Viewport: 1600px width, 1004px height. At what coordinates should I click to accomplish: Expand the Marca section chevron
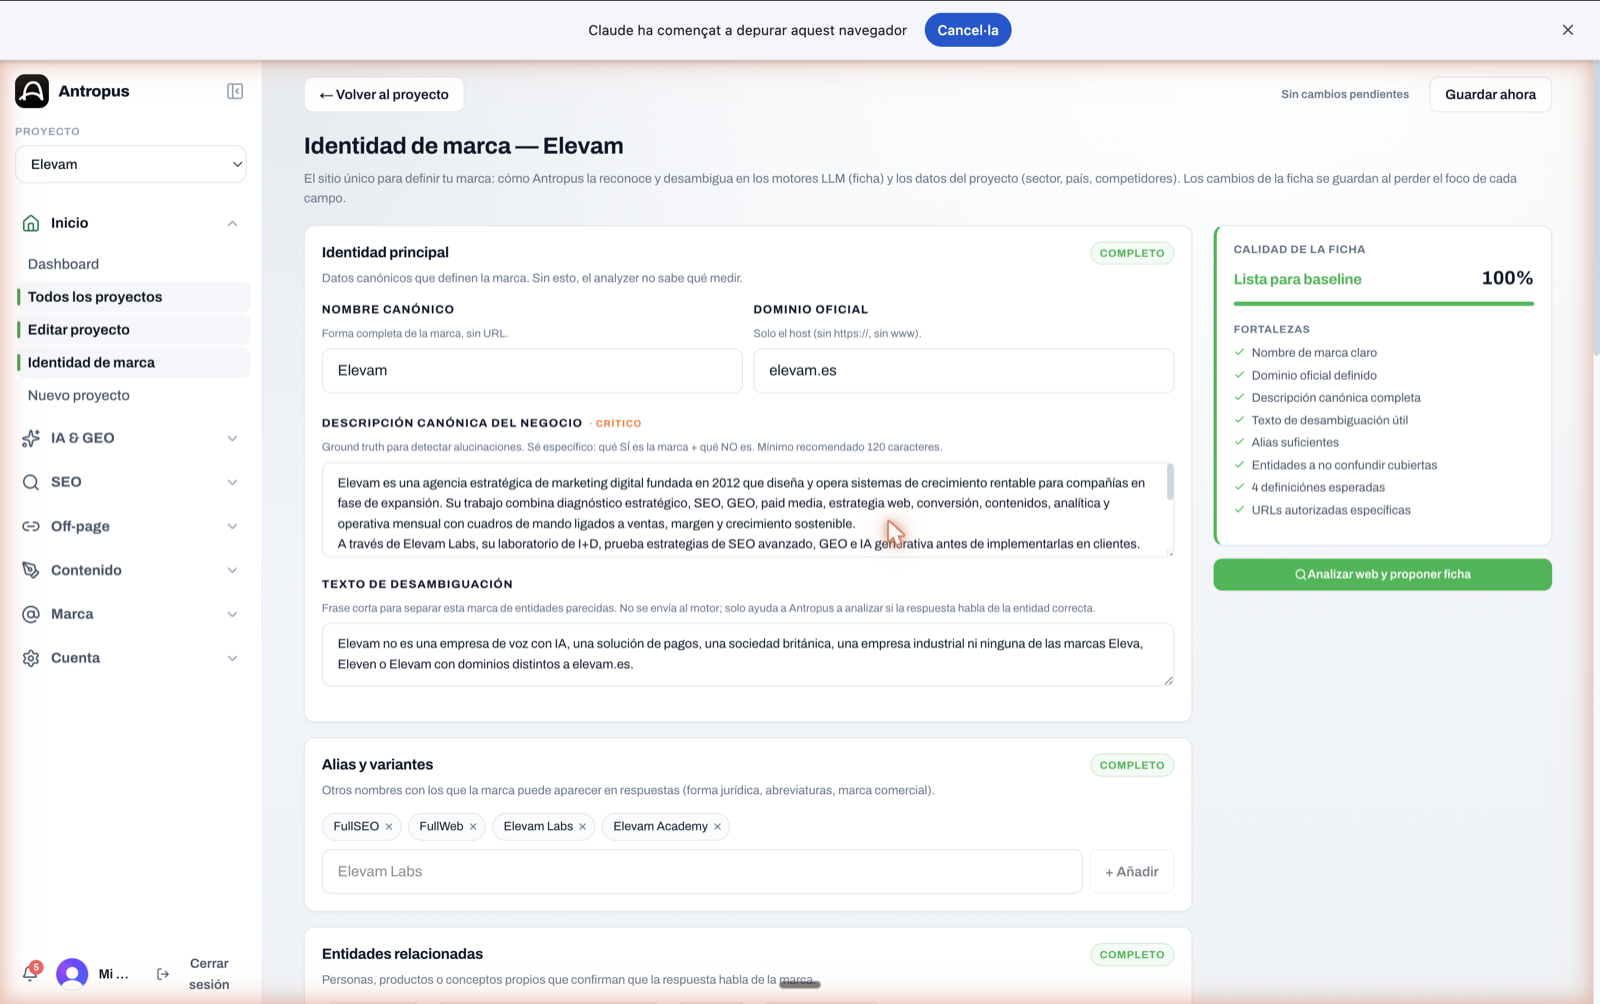coord(232,614)
